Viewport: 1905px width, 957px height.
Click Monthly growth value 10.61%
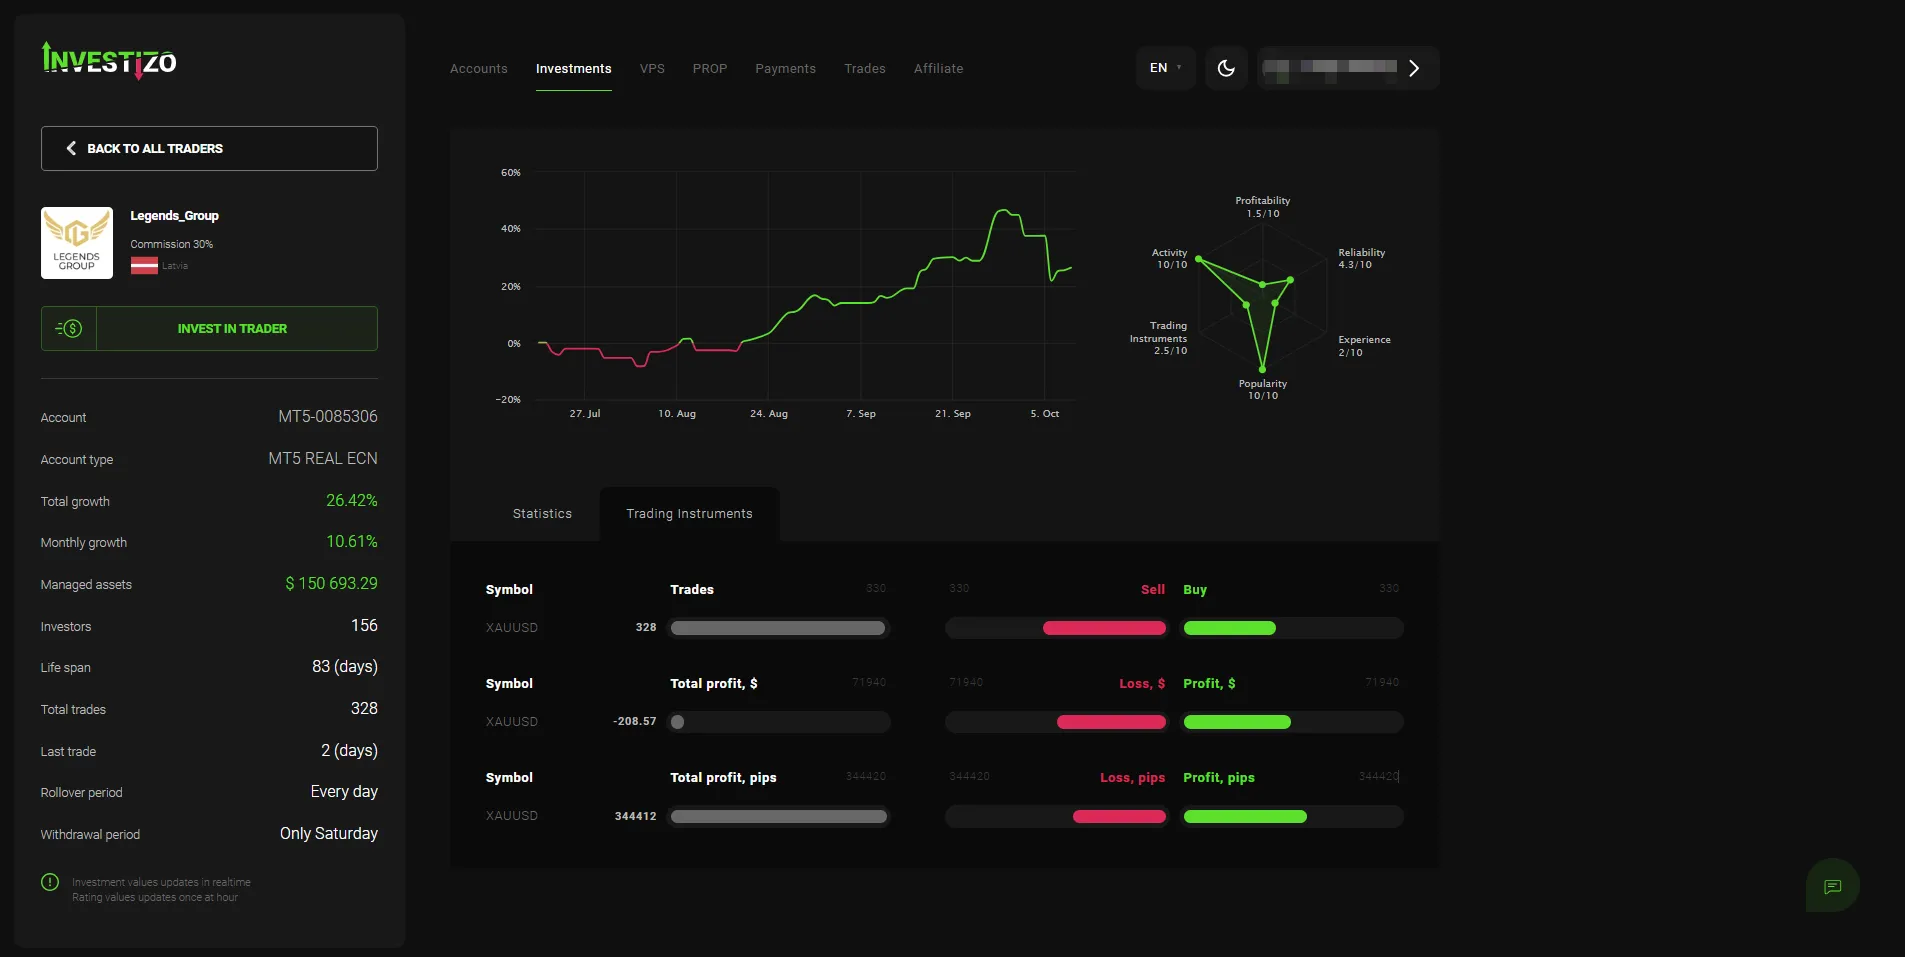(352, 542)
